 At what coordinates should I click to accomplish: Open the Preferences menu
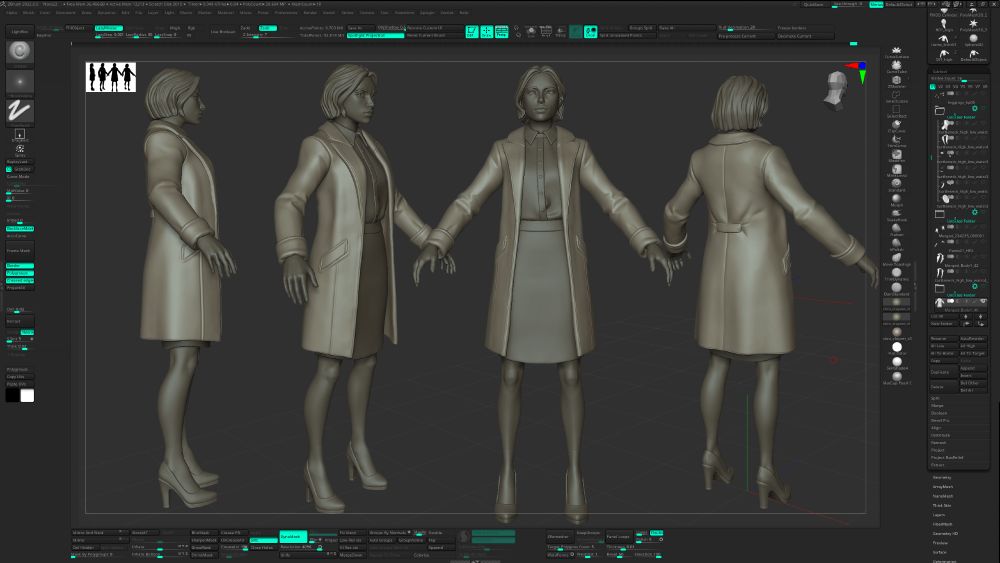(286, 12)
